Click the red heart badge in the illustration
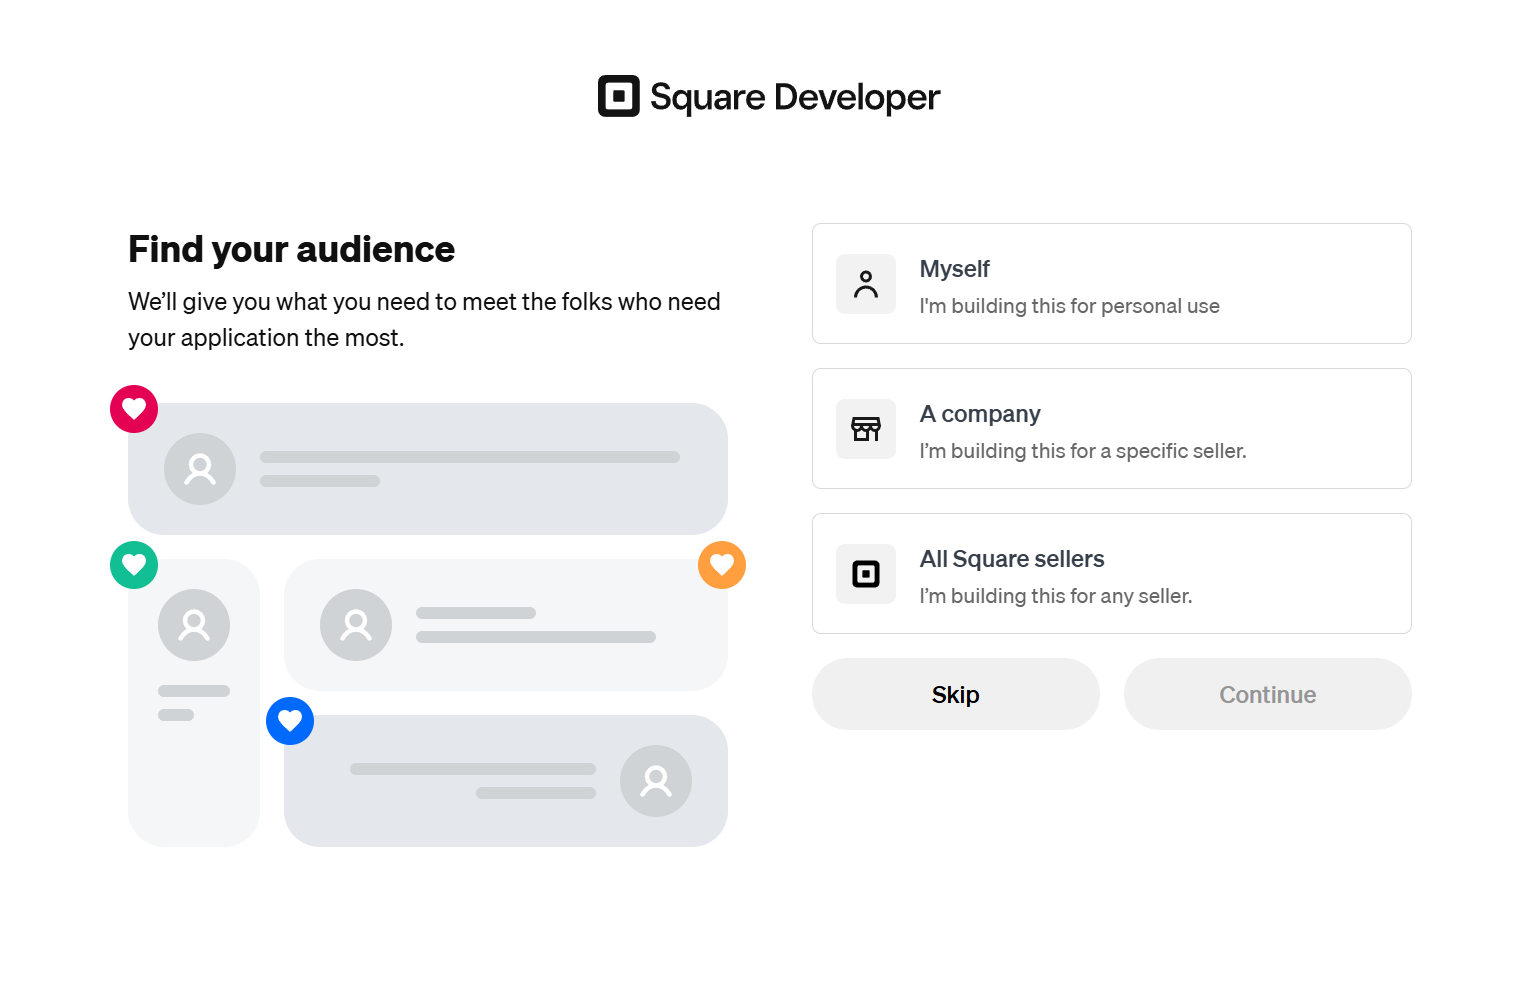This screenshot has width=1524, height=996. pyautogui.click(x=134, y=409)
